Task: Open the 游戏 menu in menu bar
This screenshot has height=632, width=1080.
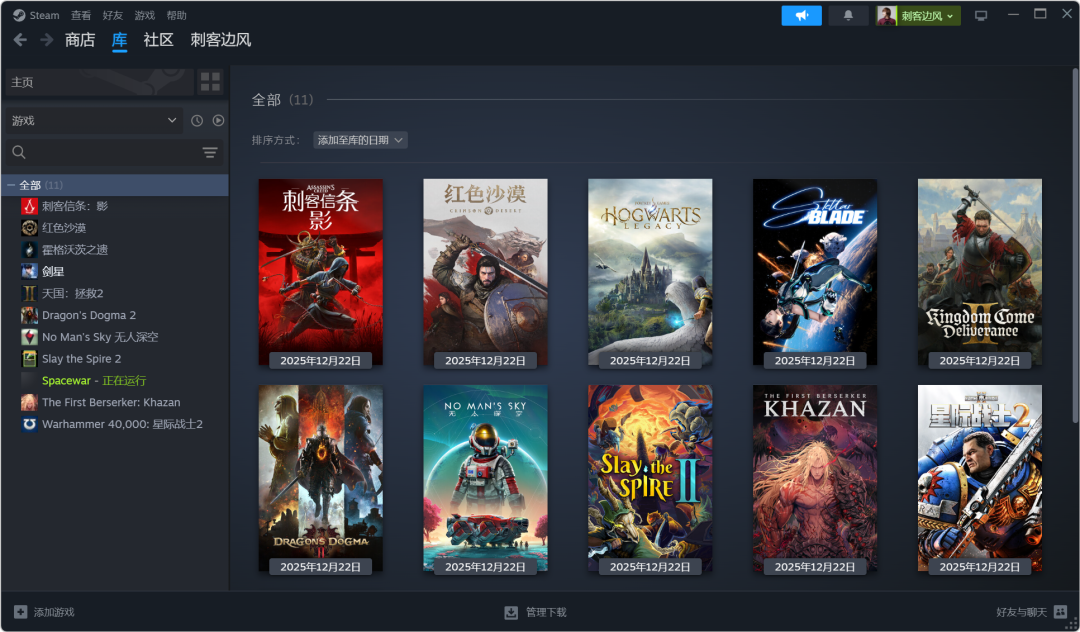Action: 145,15
